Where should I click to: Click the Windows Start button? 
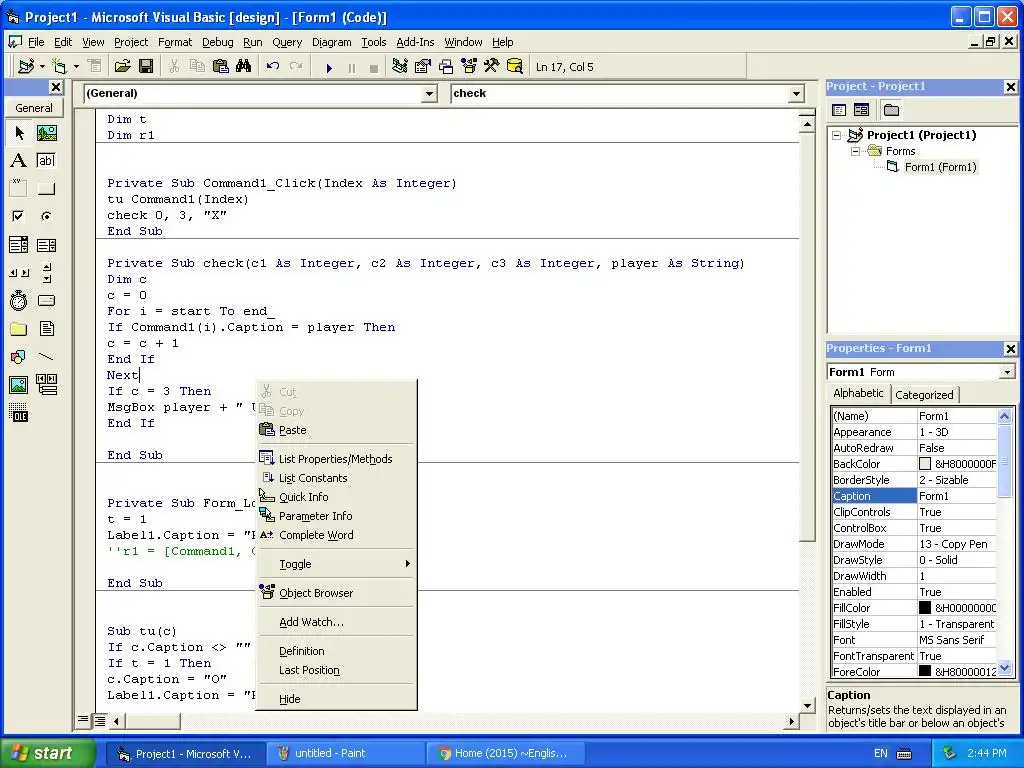point(46,753)
